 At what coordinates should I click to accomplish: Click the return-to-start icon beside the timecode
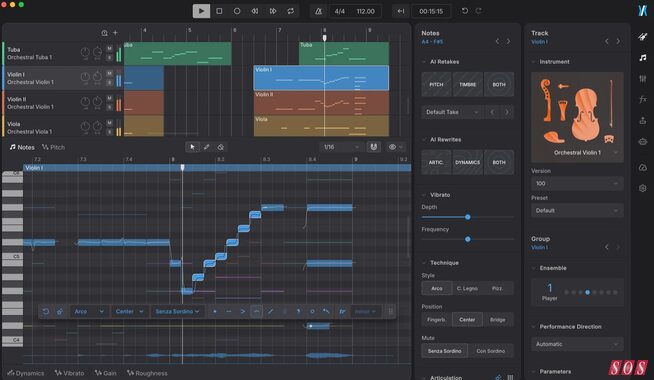pyautogui.click(x=401, y=11)
